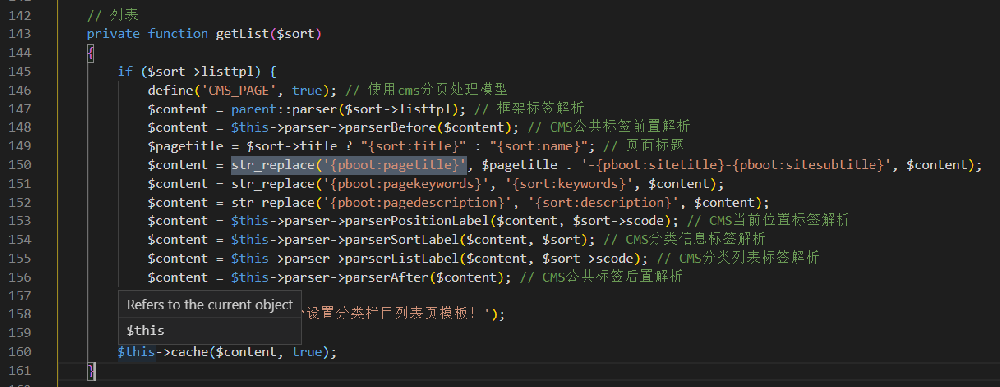Click the closing brace on line 161

pyautogui.click(x=91, y=370)
